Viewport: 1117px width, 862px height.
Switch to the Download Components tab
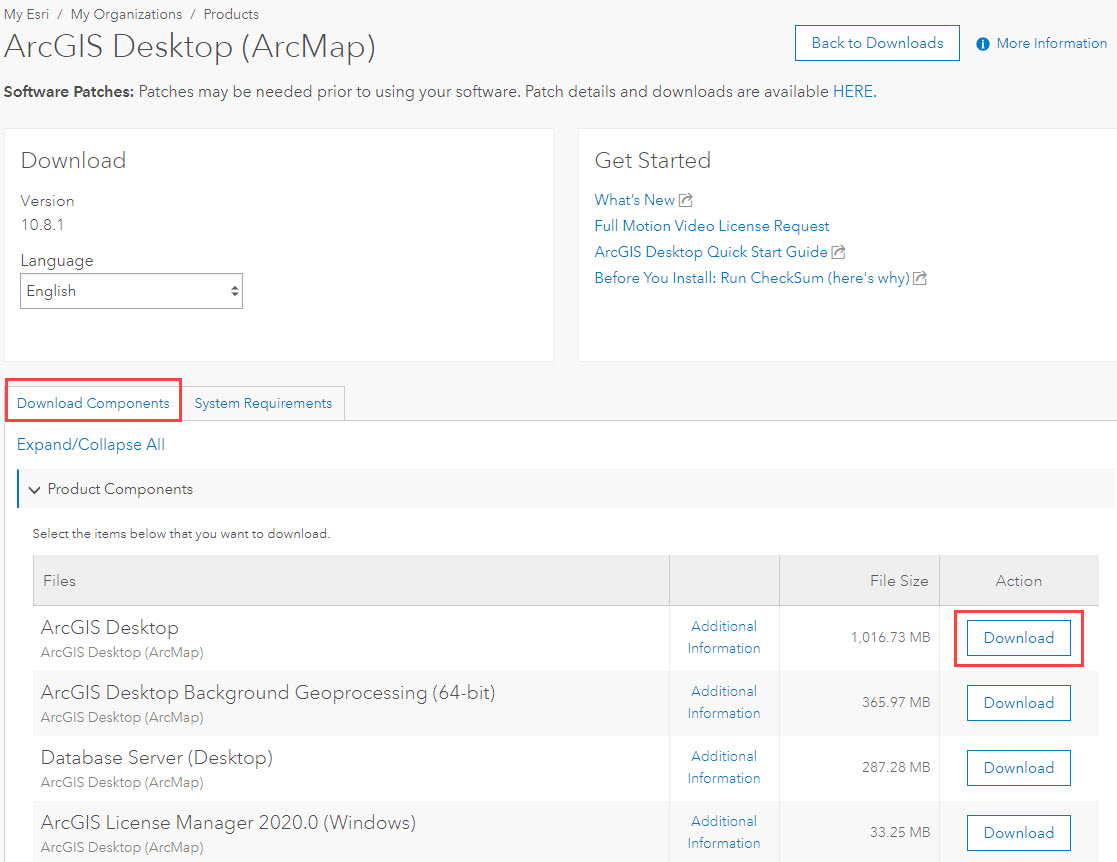(x=93, y=403)
